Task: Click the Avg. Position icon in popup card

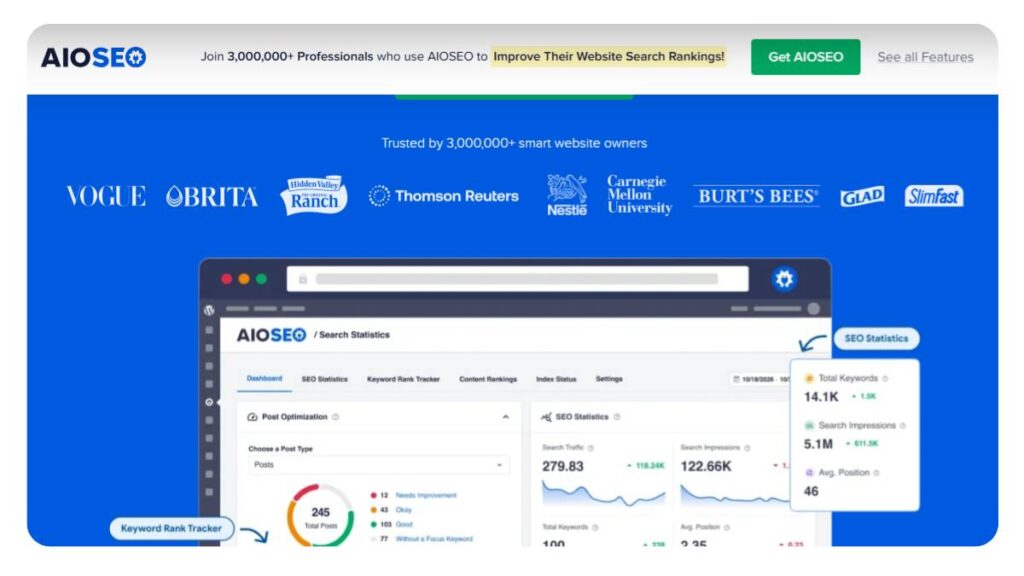Action: [x=809, y=472]
